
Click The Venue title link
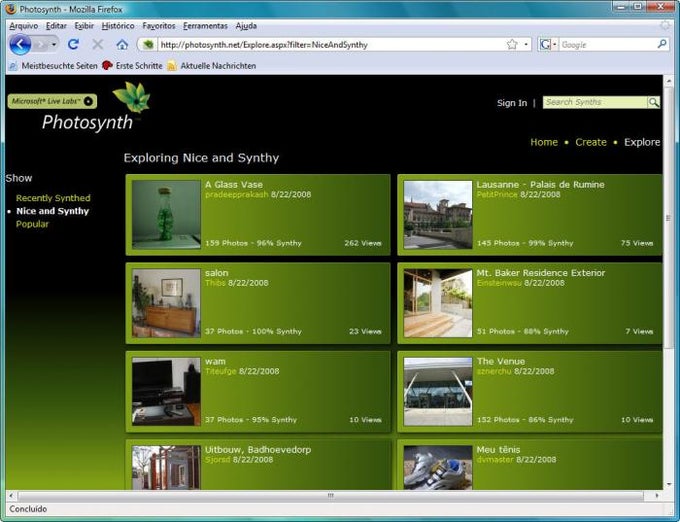(501, 362)
